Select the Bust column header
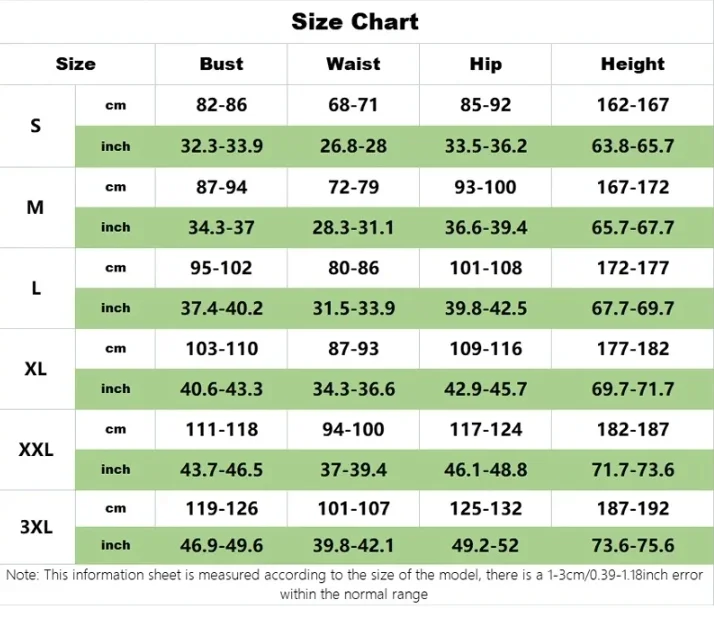This screenshot has height=618, width=714. (221, 64)
